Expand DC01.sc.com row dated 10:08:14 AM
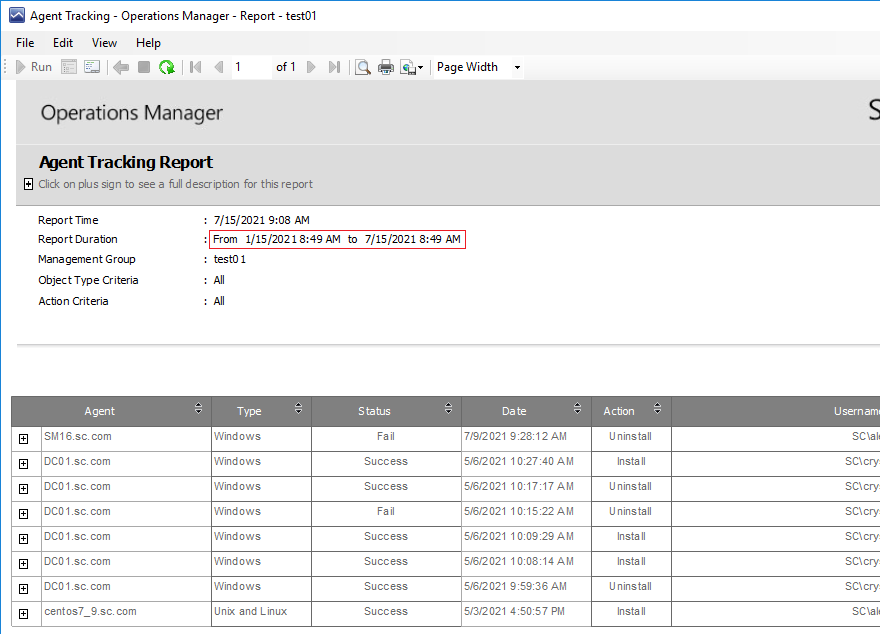This screenshot has width=880, height=634. tap(24, 563)
